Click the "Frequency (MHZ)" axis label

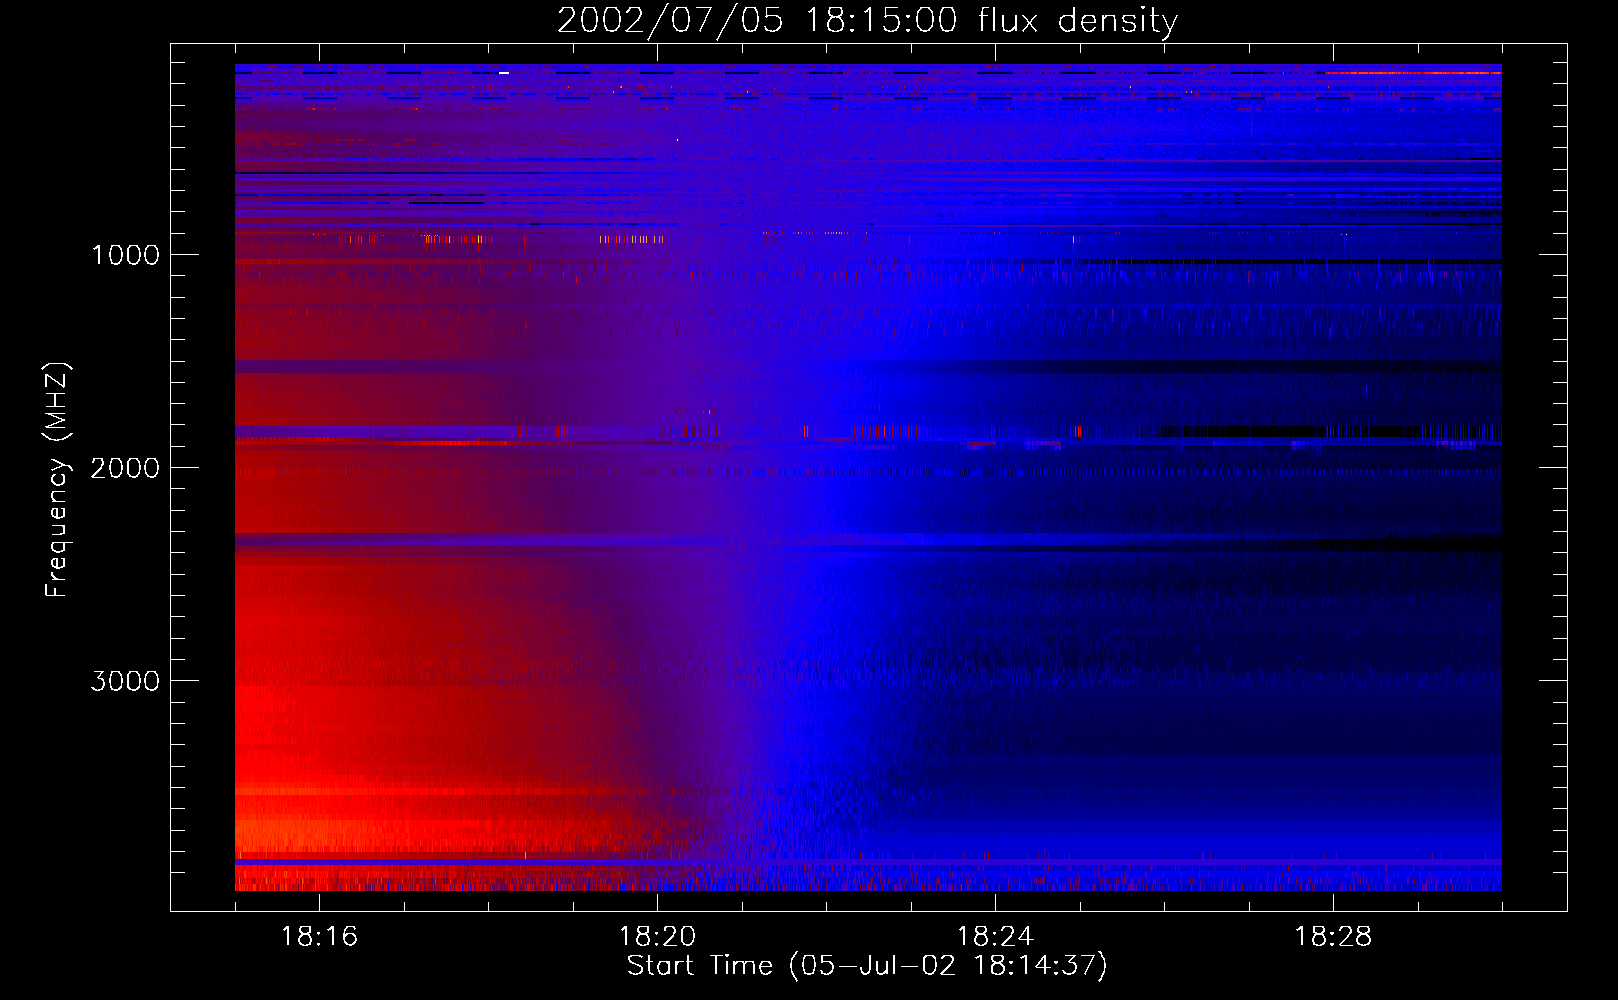[57, 480]
